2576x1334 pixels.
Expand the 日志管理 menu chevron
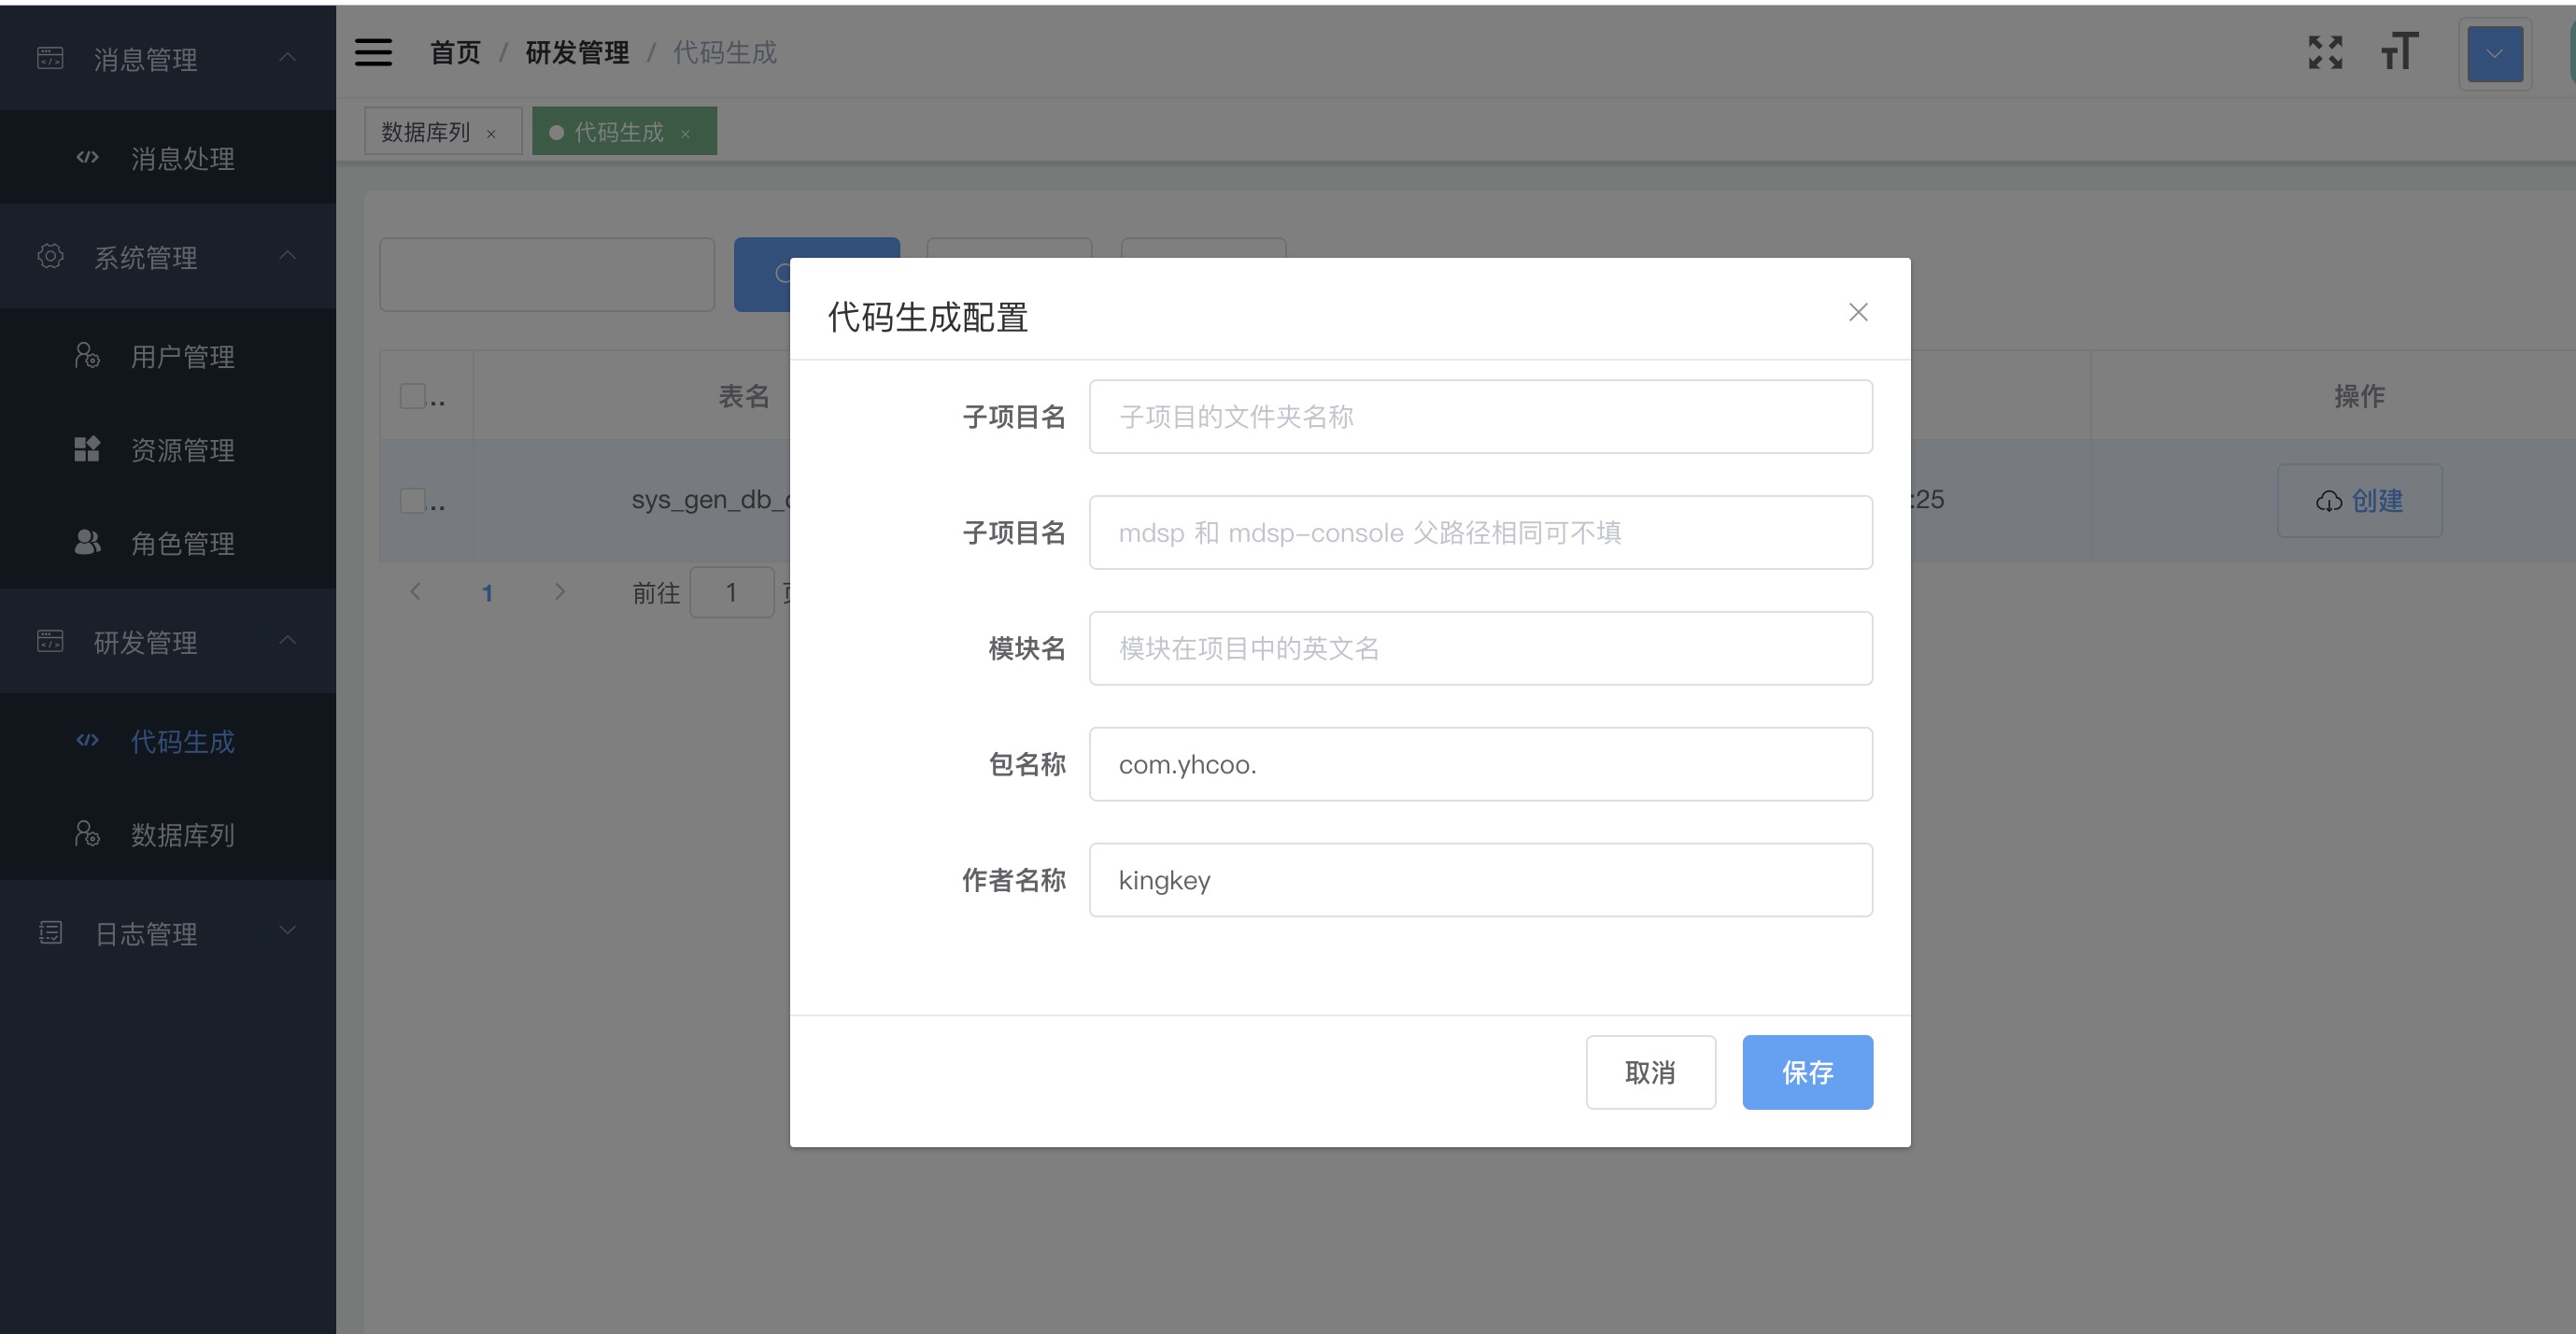tap(287, 931)
